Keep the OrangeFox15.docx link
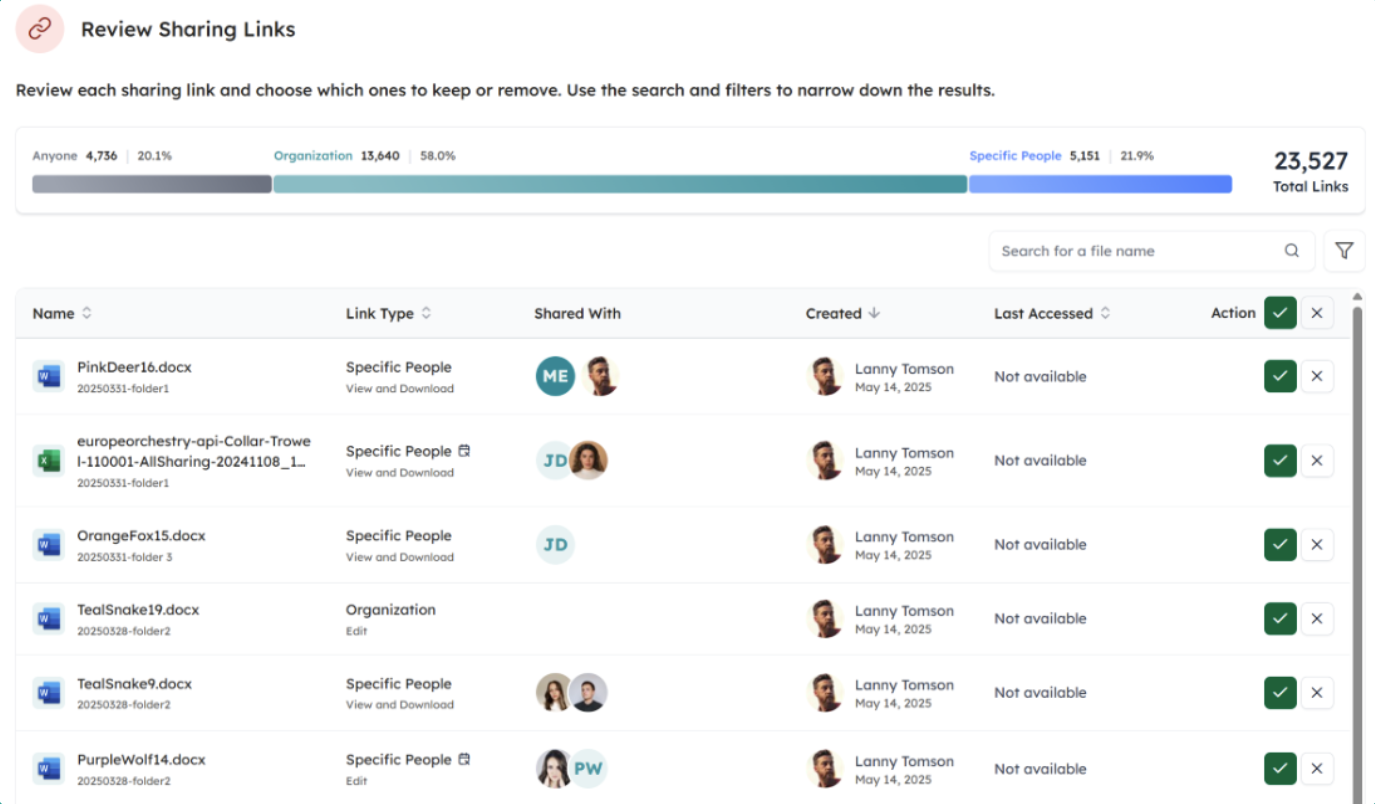The width and height of the screenshot is (1375, 804). click(x=1280, y=545)
